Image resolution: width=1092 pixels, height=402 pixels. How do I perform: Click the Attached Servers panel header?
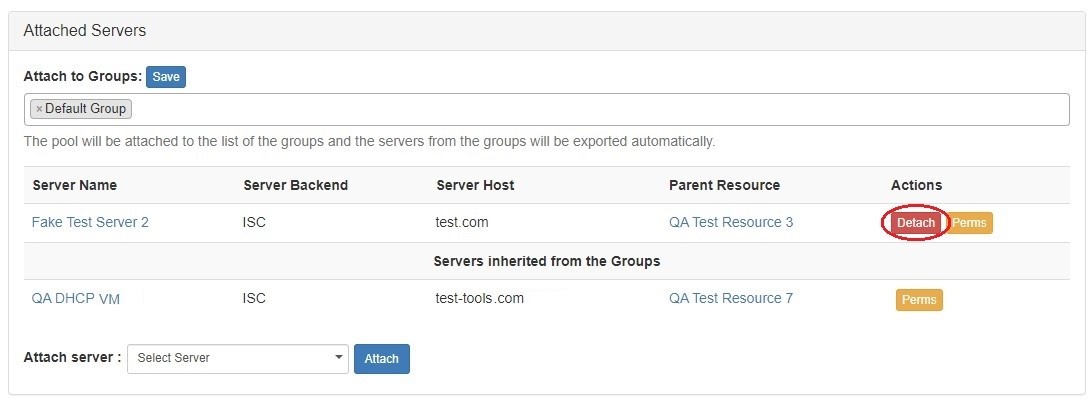tap(85, 31)
